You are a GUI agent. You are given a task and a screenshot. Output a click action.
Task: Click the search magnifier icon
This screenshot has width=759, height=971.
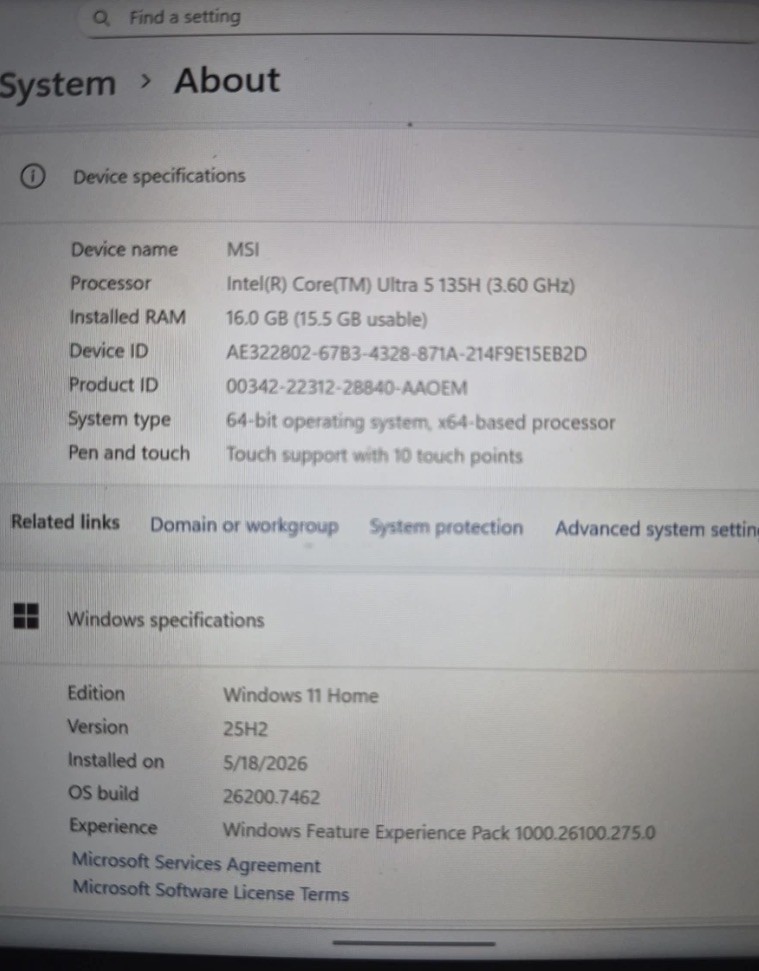(x=101, y=18)
